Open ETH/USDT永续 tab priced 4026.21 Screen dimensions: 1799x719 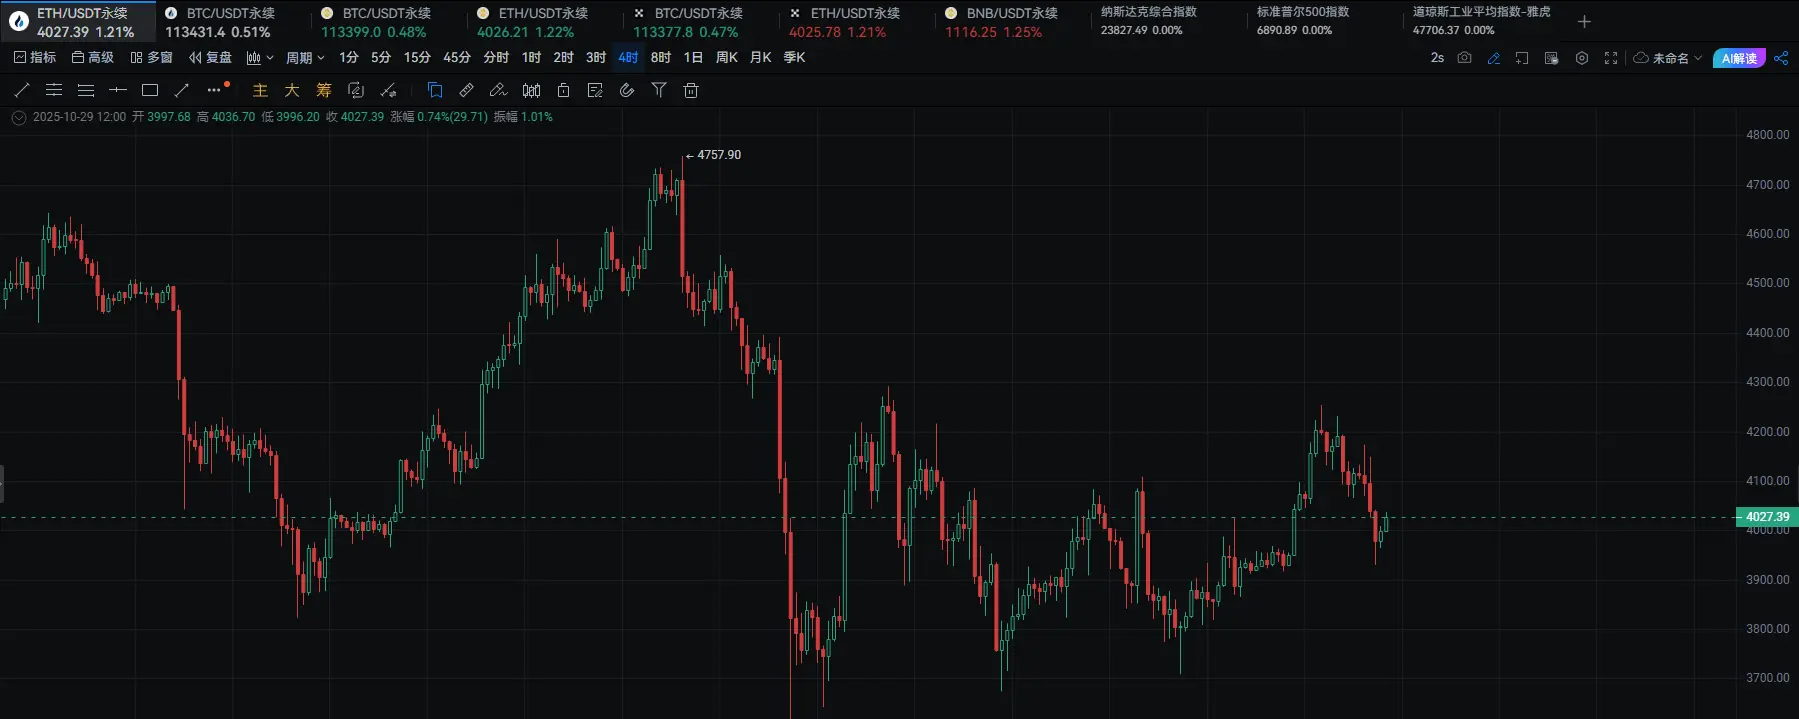pos(546,22)
